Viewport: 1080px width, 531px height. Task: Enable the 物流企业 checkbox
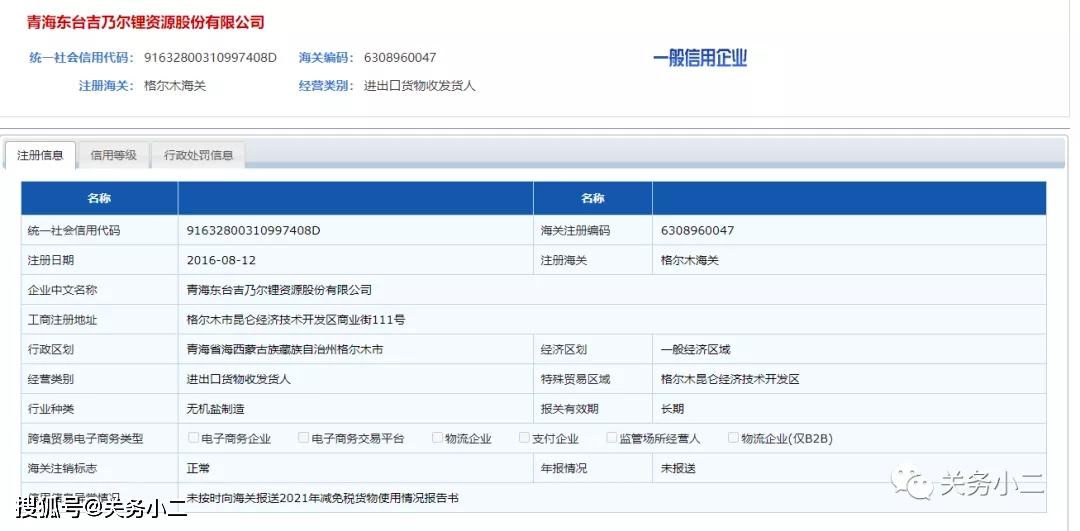click(437, 438)
